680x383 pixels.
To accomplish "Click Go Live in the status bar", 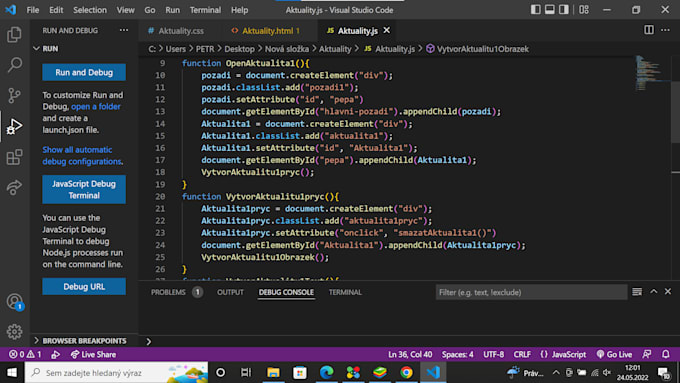I will pos(614,354).
